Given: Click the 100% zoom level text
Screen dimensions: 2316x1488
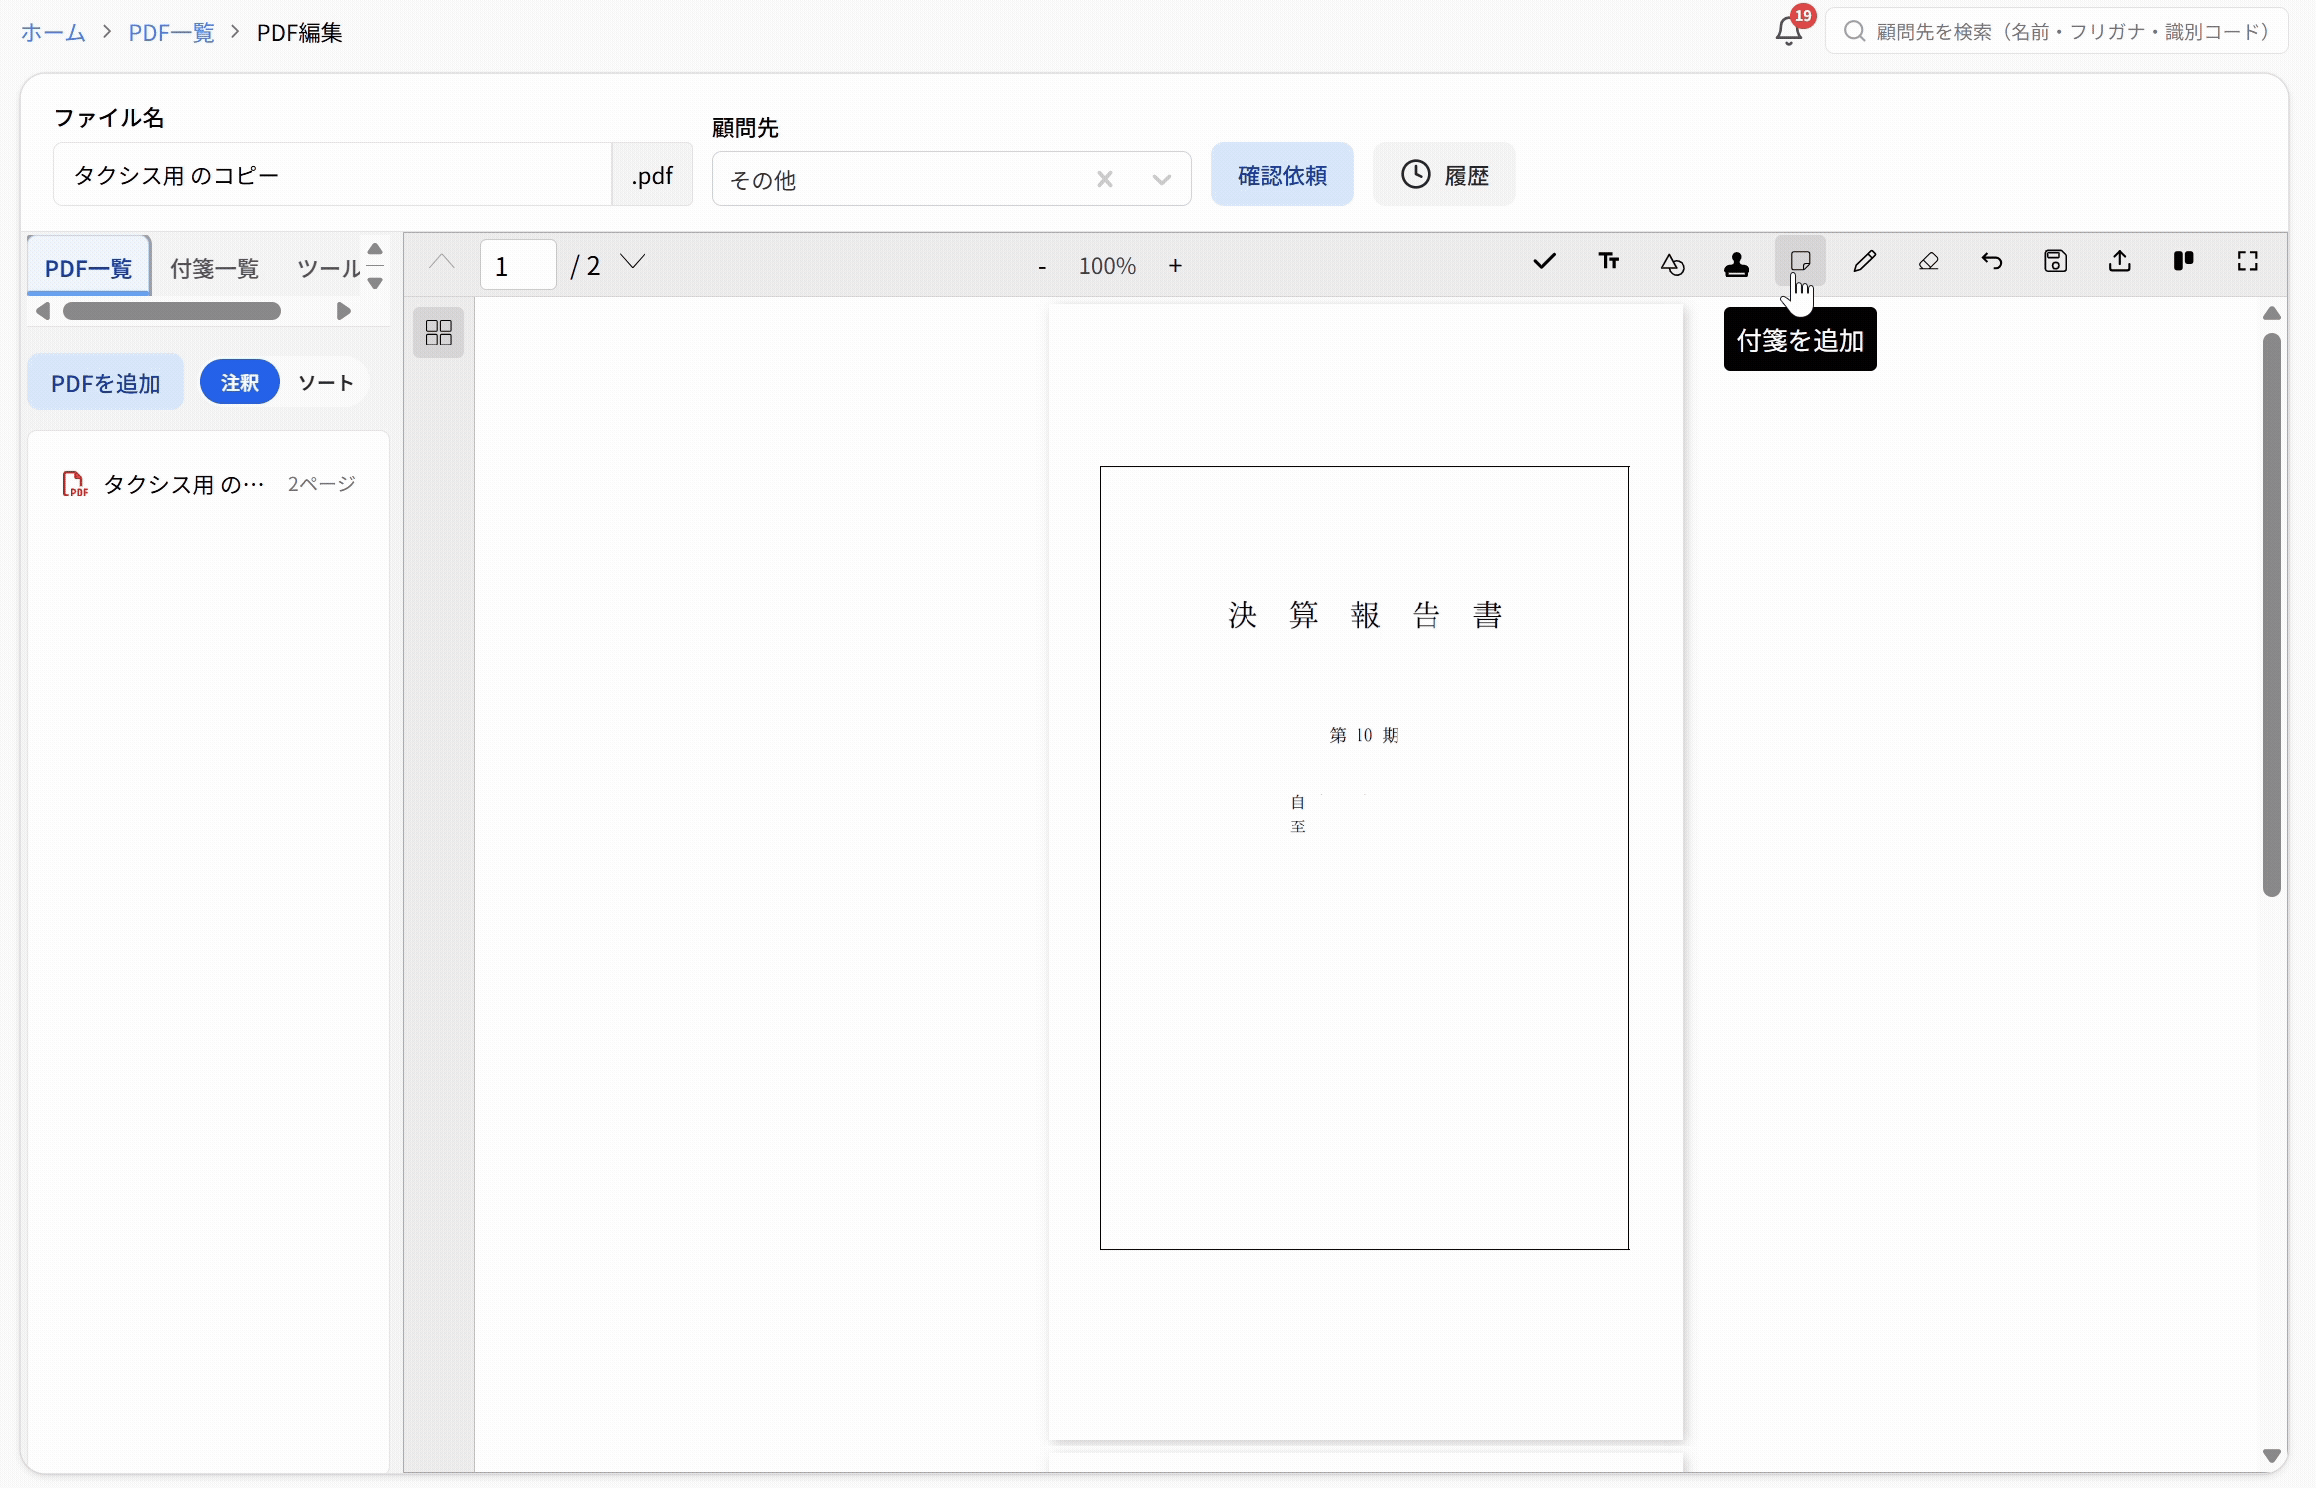Looking at the screenshot, I should click(x=1107, y=266).
